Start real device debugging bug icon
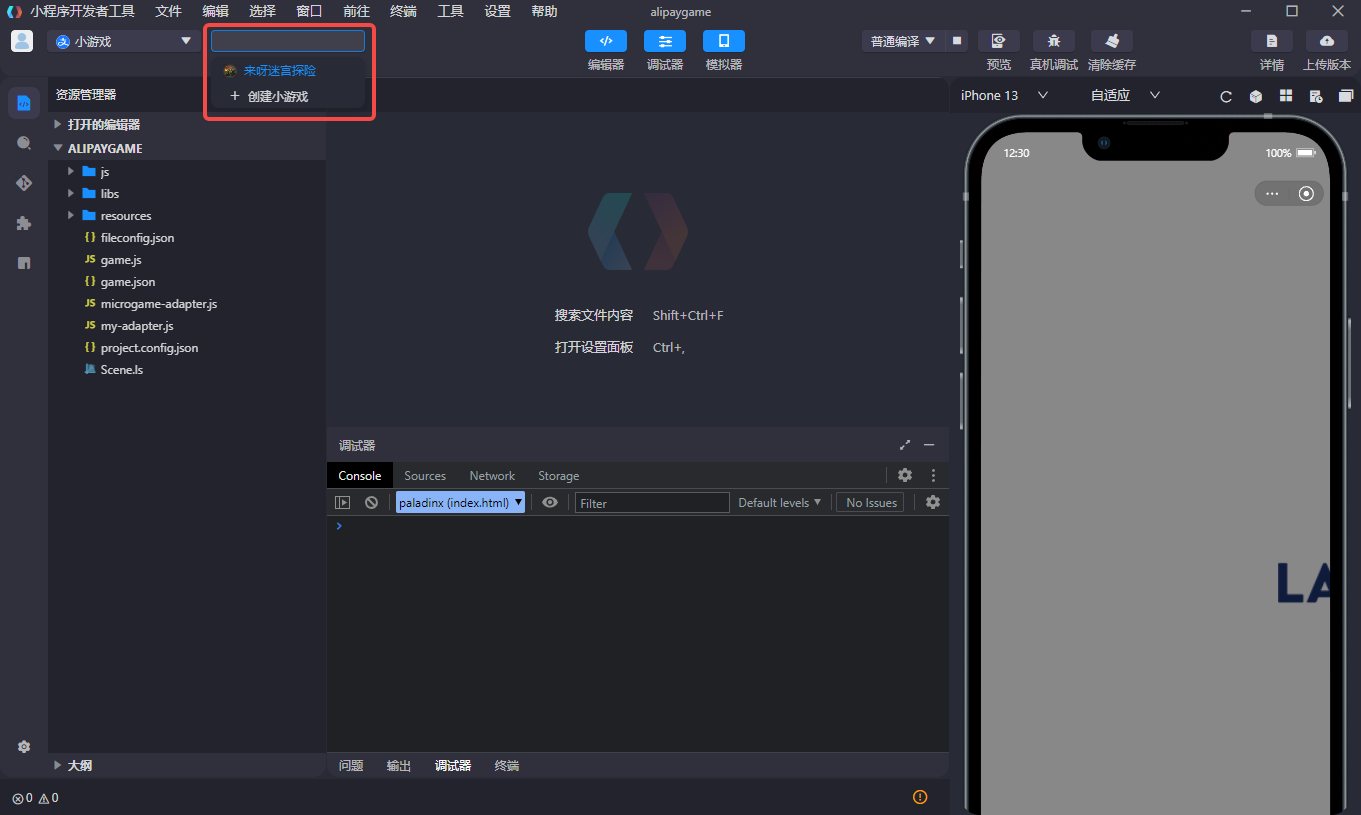 pyautogui.click(x=1053, y=41)
